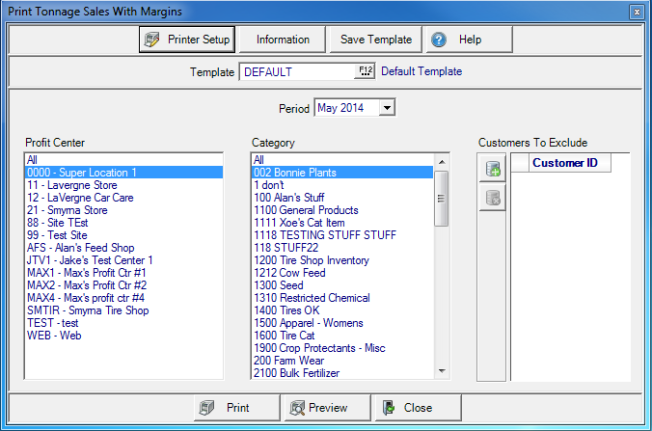
Task: Click the remove excluded customer icon
Action: (x=493, y=198)
